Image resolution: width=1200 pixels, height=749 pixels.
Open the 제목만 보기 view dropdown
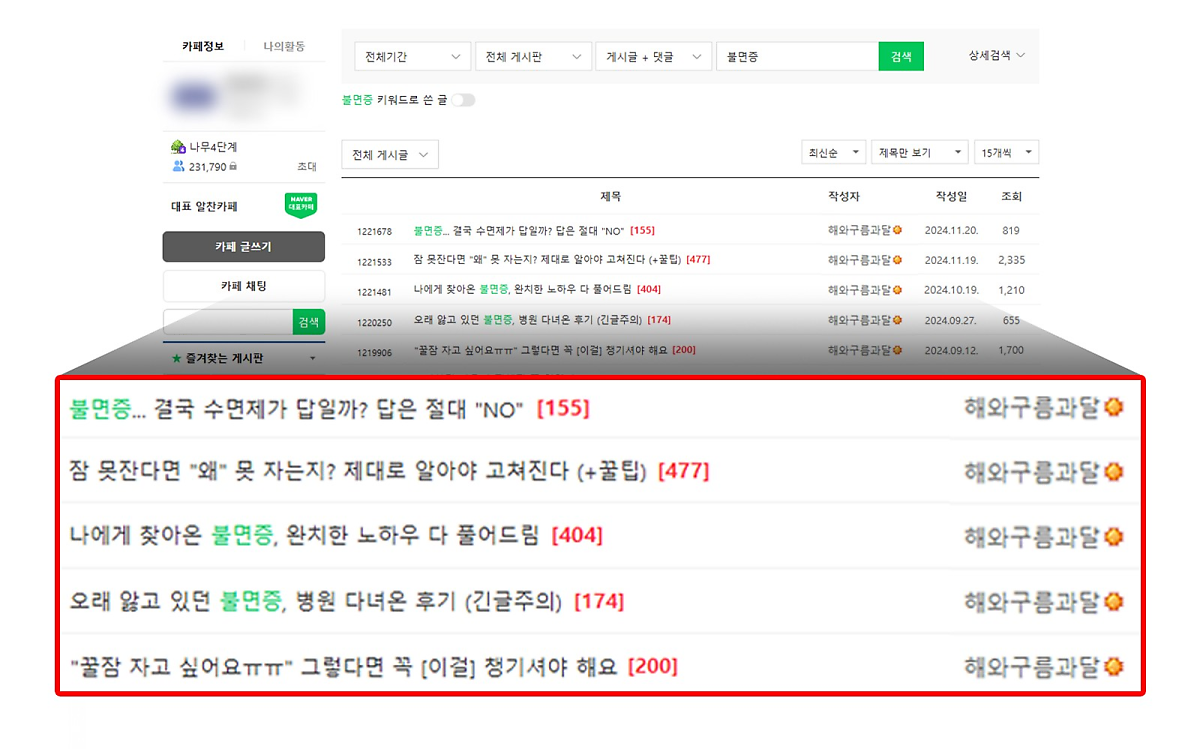(x=920, y=153)
